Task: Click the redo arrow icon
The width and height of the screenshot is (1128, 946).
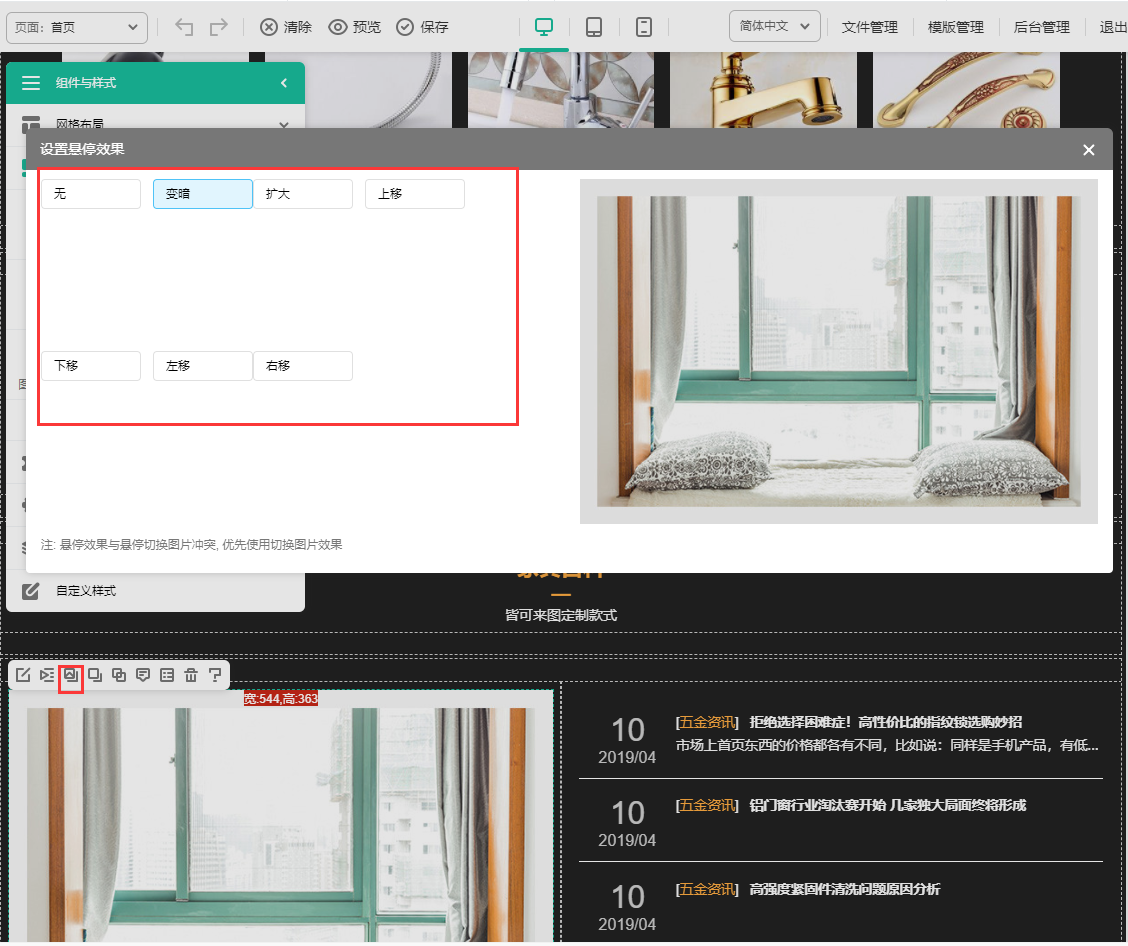Action: pos(219,27)
